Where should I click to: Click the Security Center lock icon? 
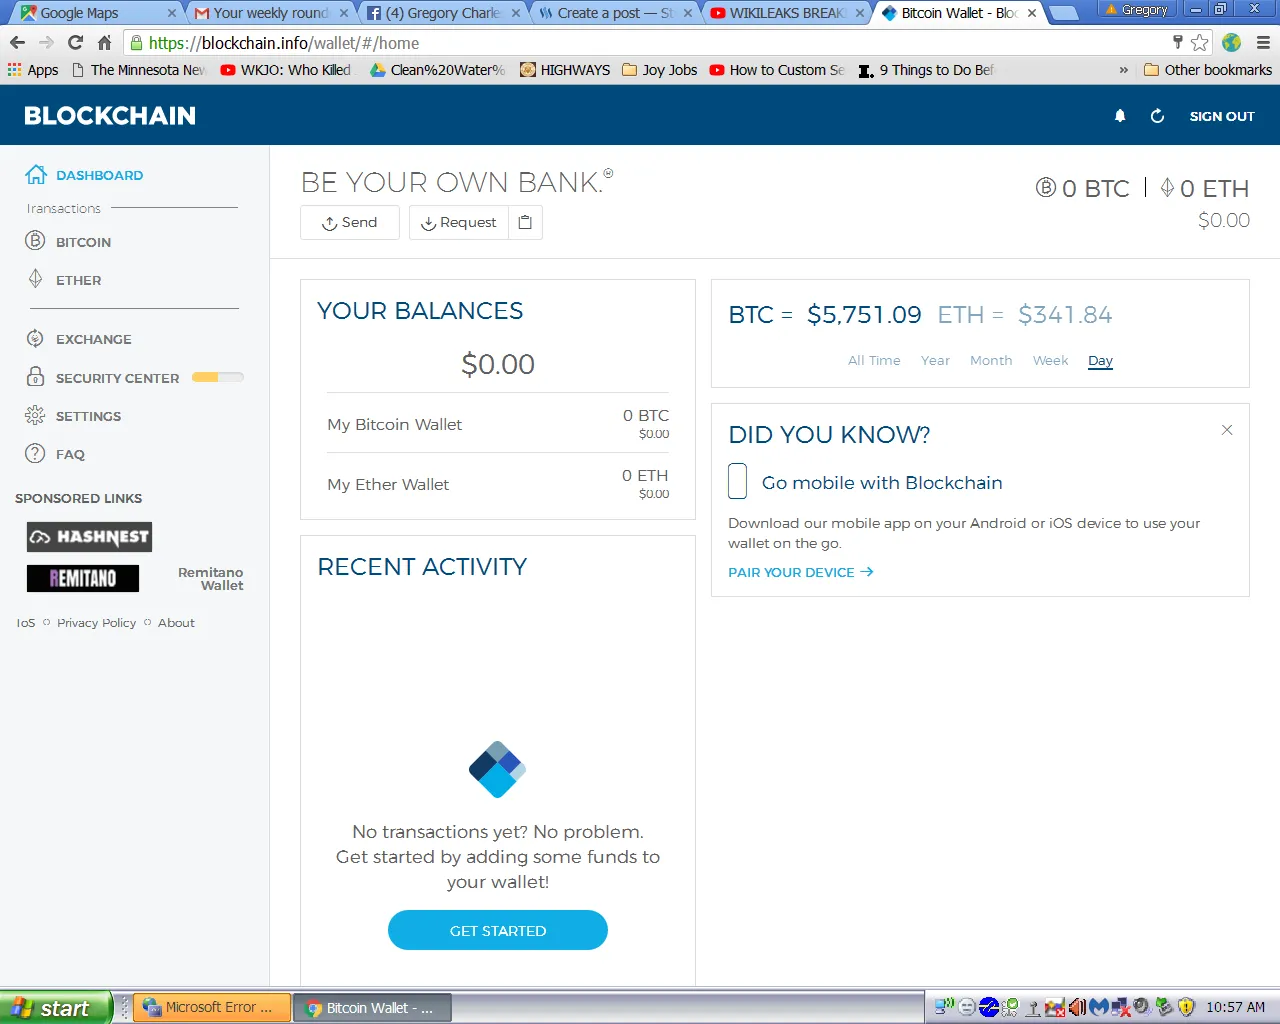pos(35,377)
